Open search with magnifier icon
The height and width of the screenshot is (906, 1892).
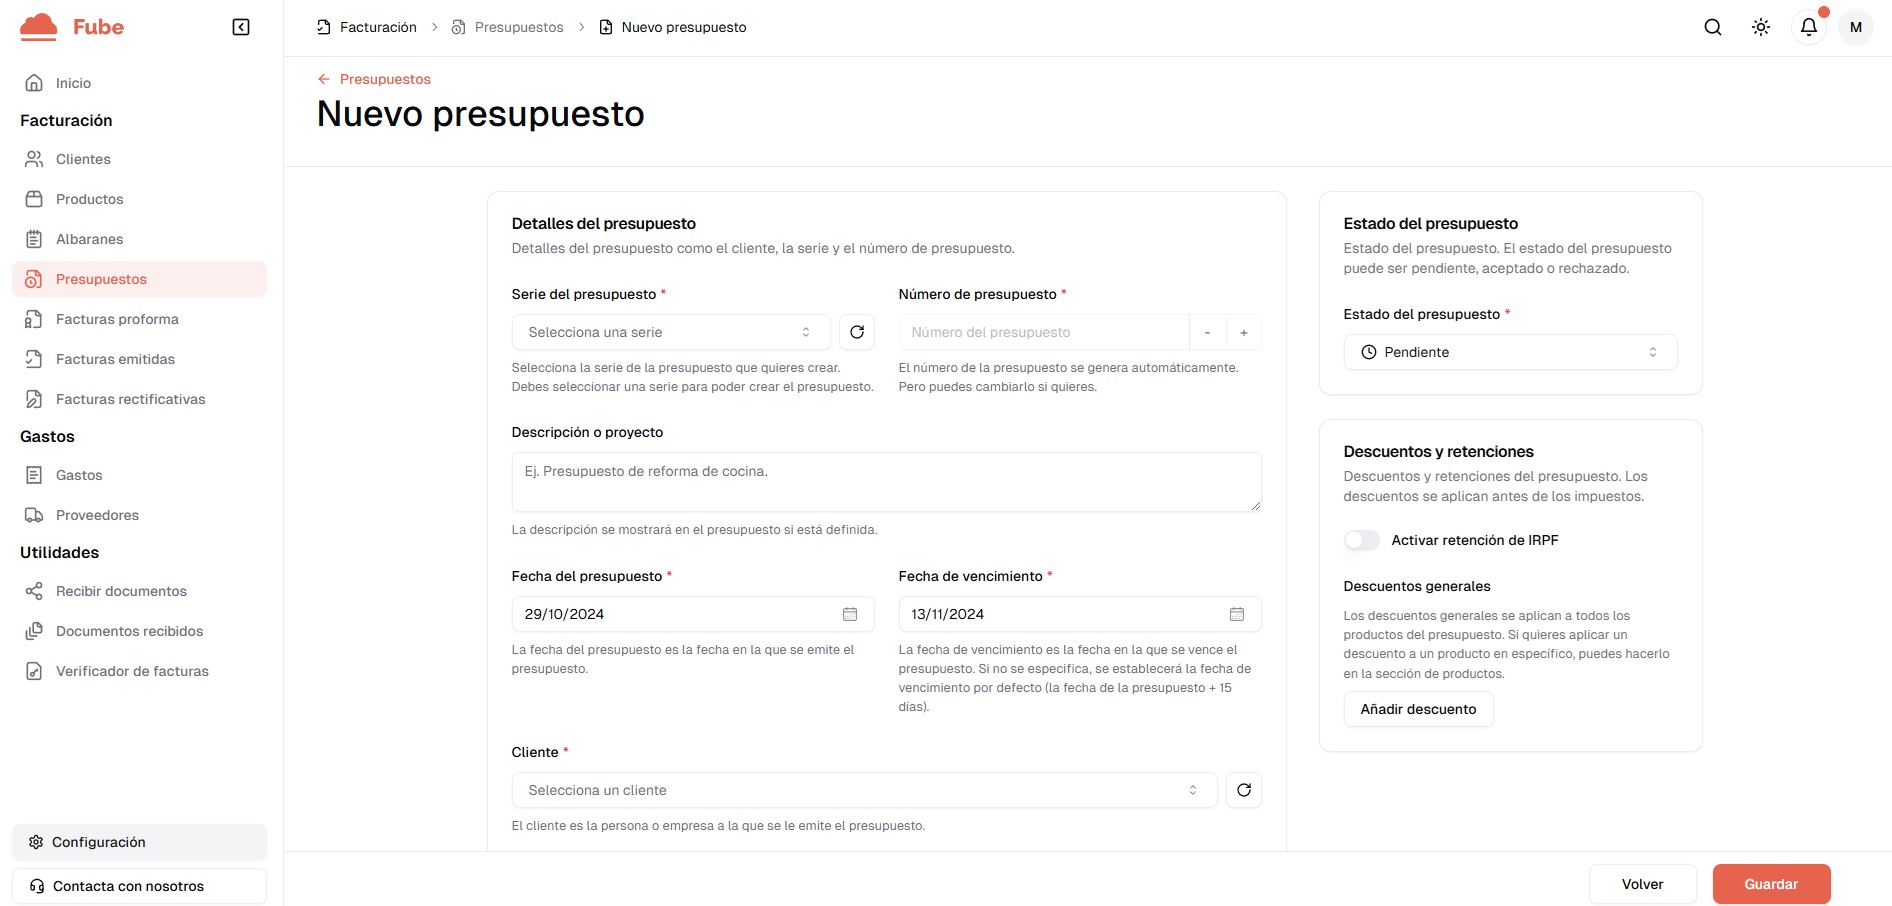click(1713, 27)
